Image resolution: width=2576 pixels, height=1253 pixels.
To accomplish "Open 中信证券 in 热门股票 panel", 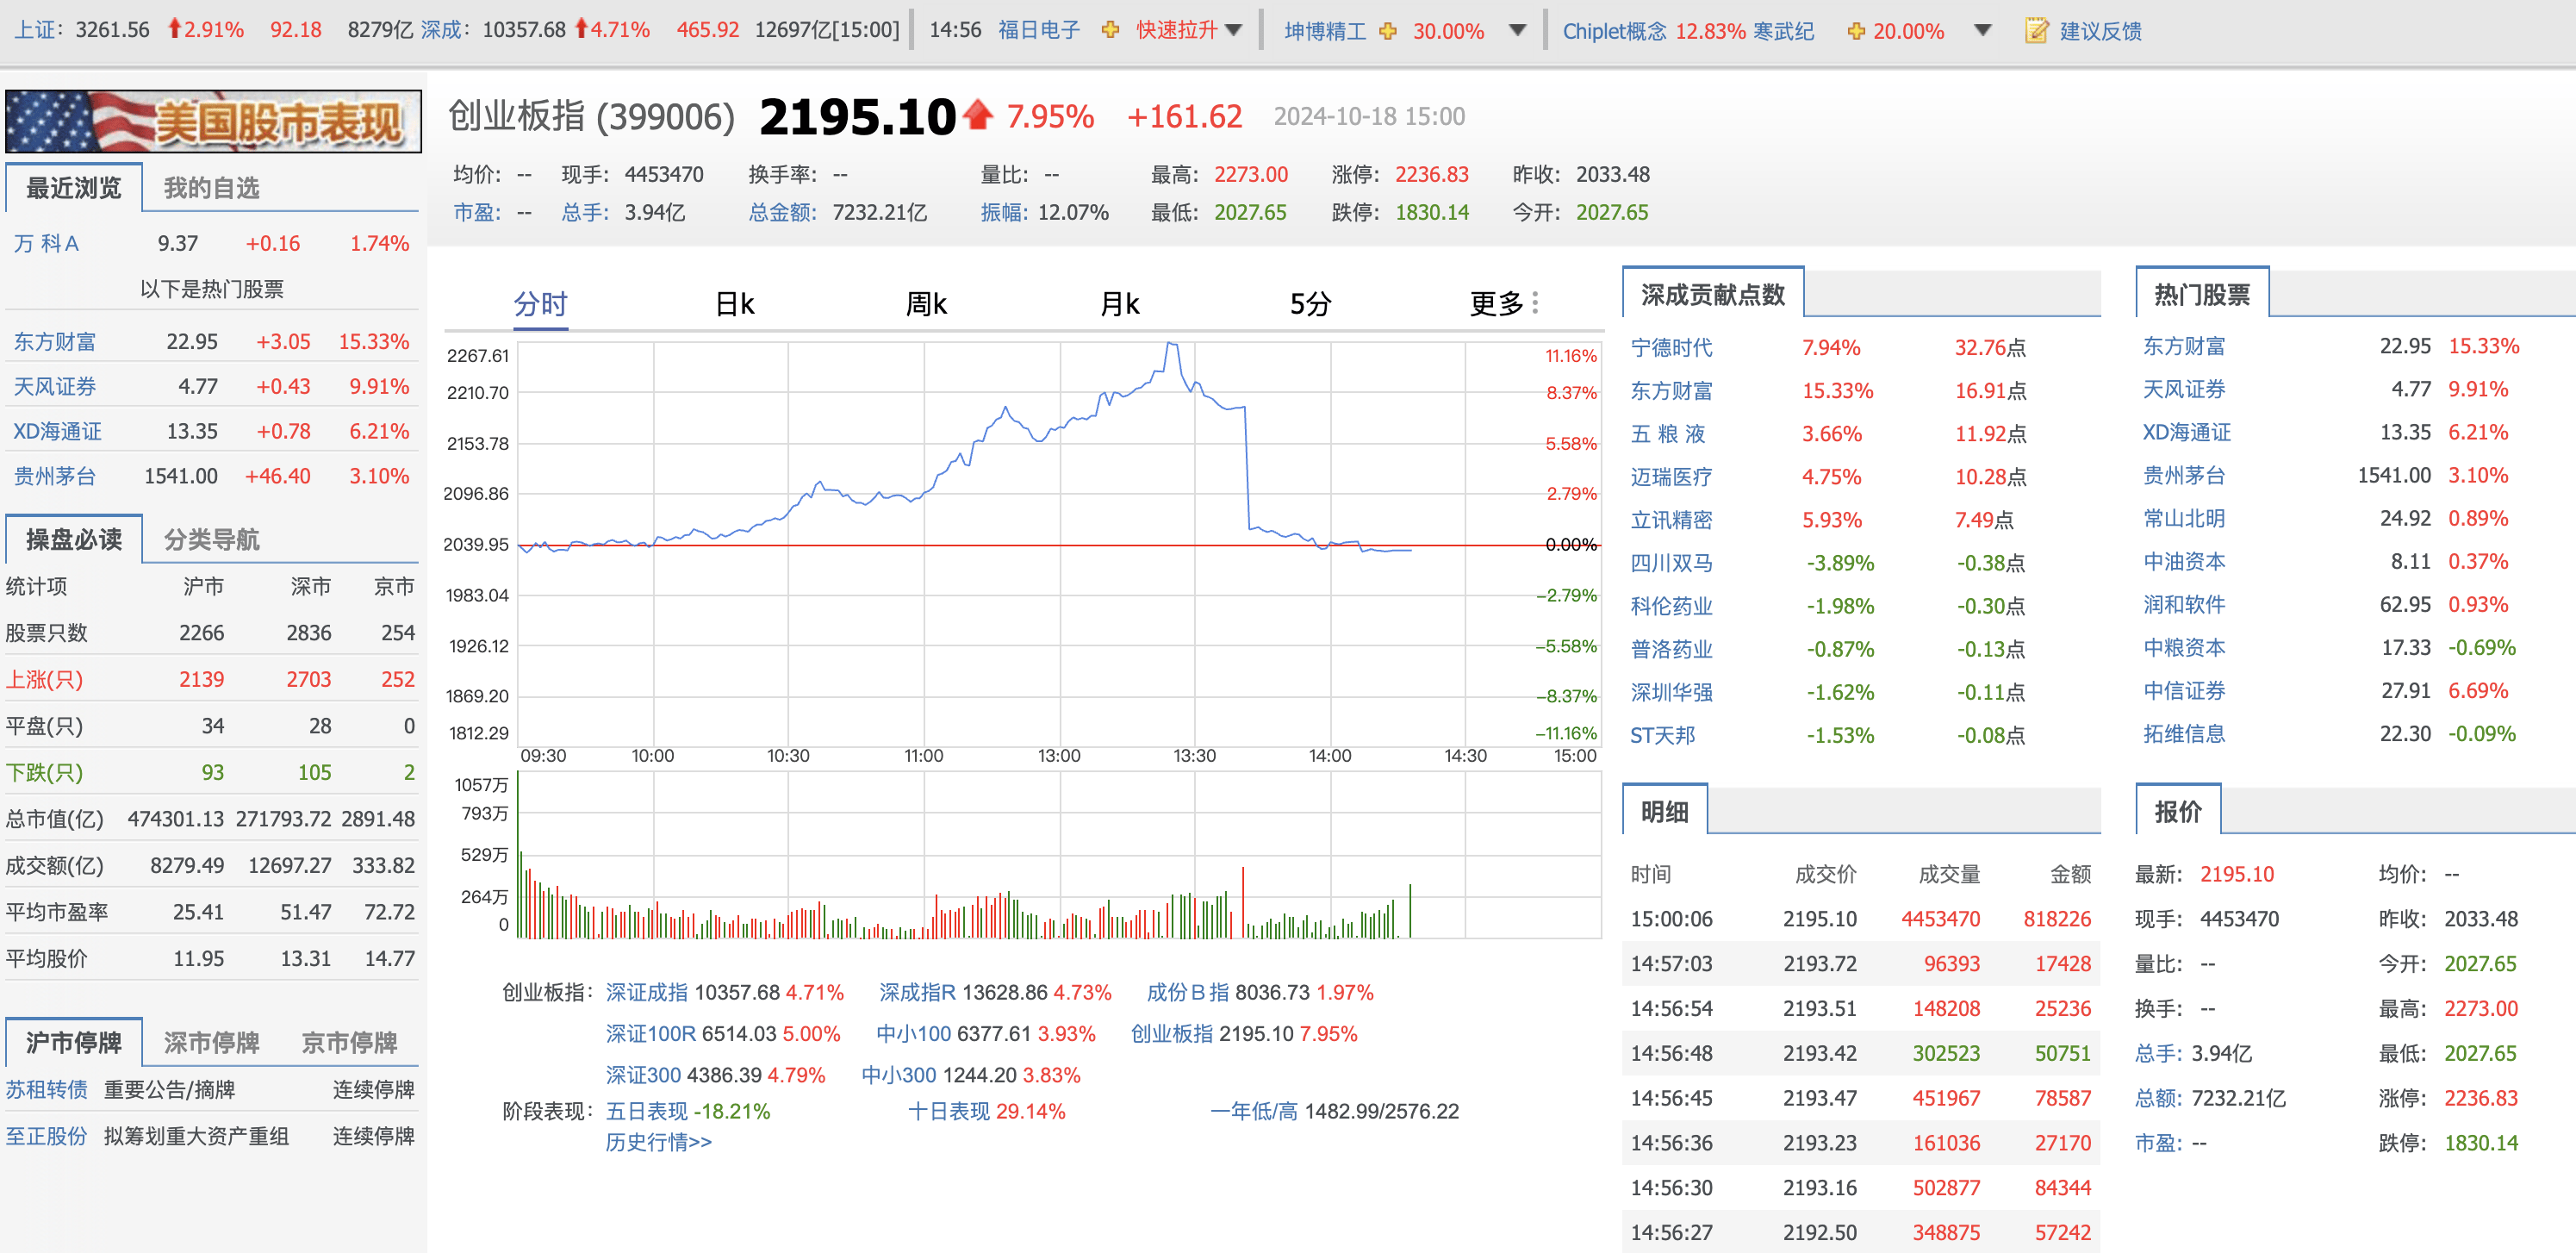I will tap(2184, 690).
